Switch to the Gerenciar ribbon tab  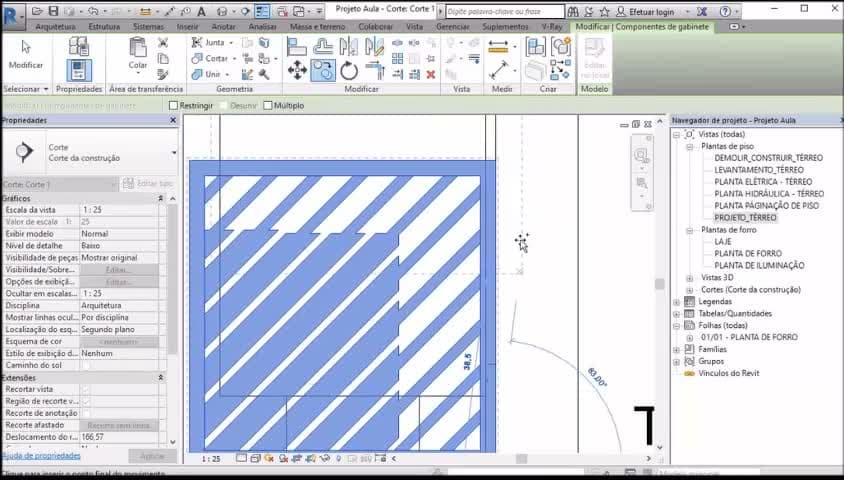(x=453, y=26)
